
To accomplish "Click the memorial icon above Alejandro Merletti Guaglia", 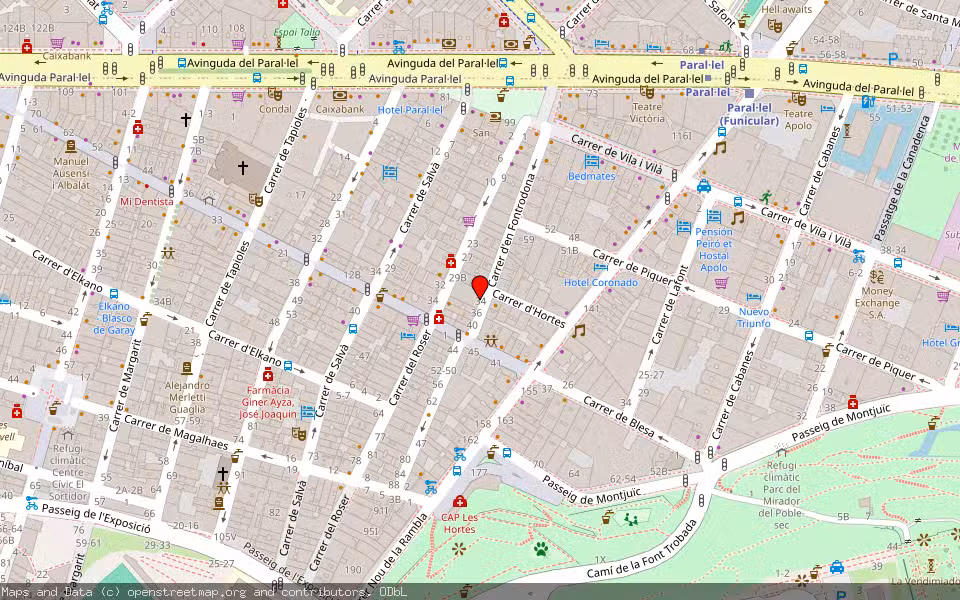I will point(187,368).
